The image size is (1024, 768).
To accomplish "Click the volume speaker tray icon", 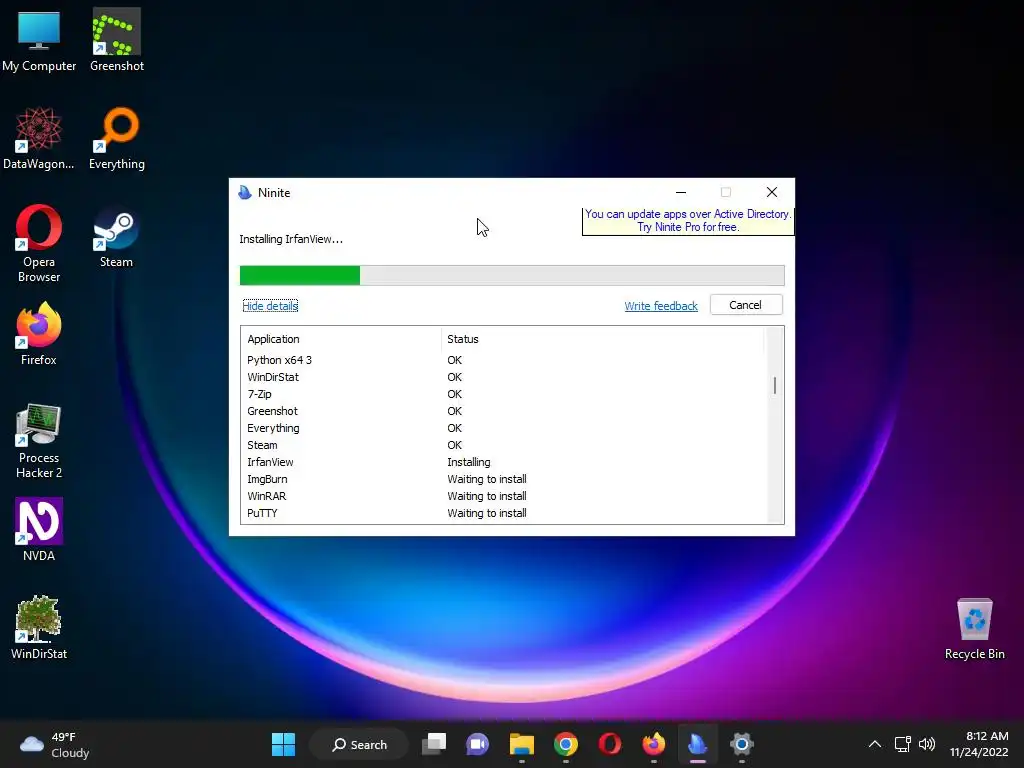I will click(927, 744).
